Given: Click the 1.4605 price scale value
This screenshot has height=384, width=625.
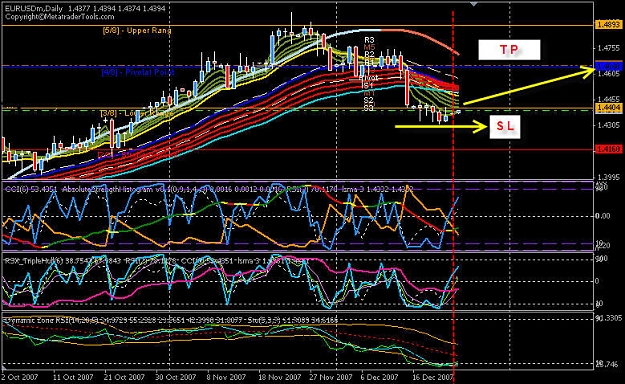Looking at the screenshot, I should coord(609,74).
